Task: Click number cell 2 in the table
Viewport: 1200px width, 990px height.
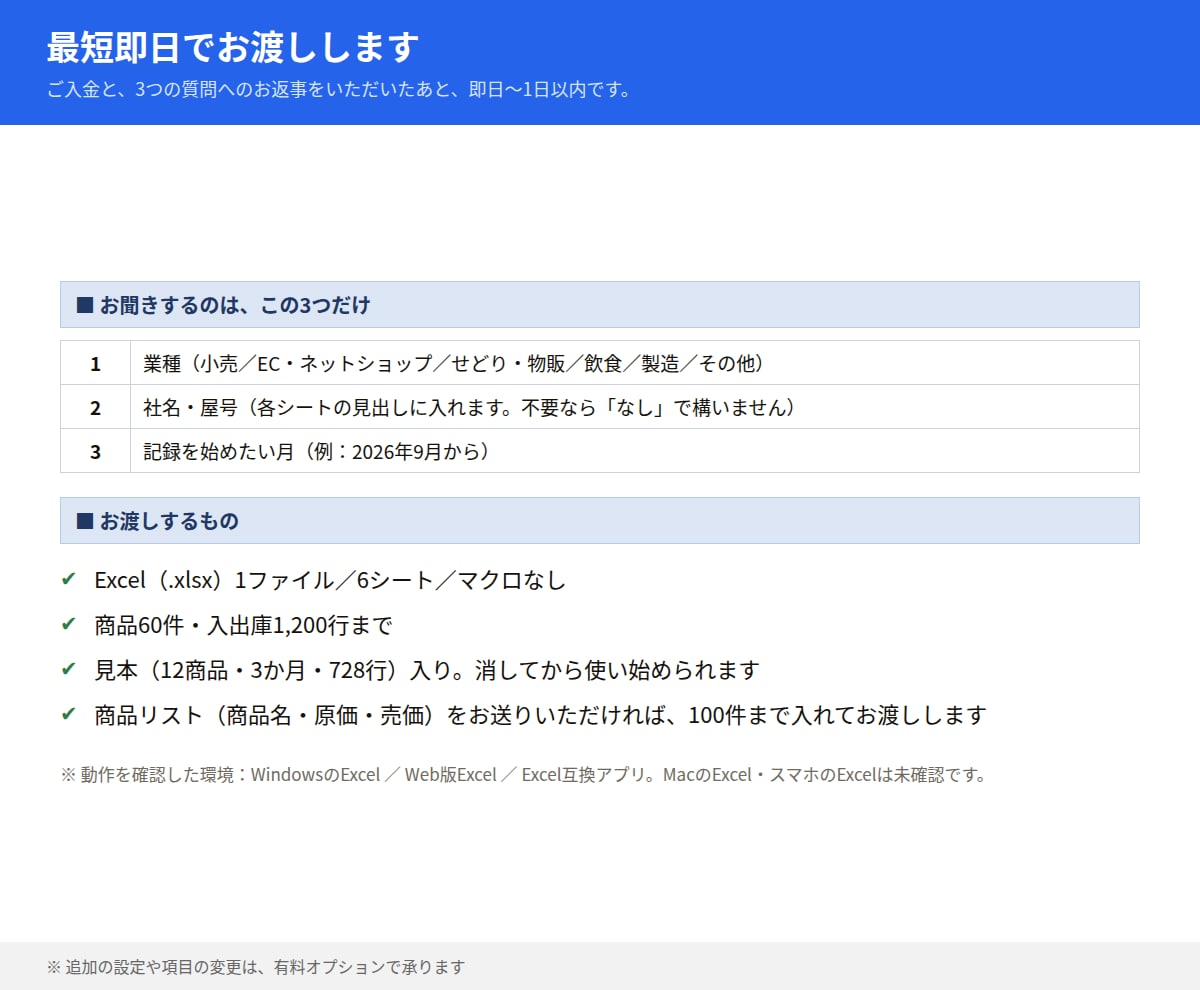Action: coord(95,407)
